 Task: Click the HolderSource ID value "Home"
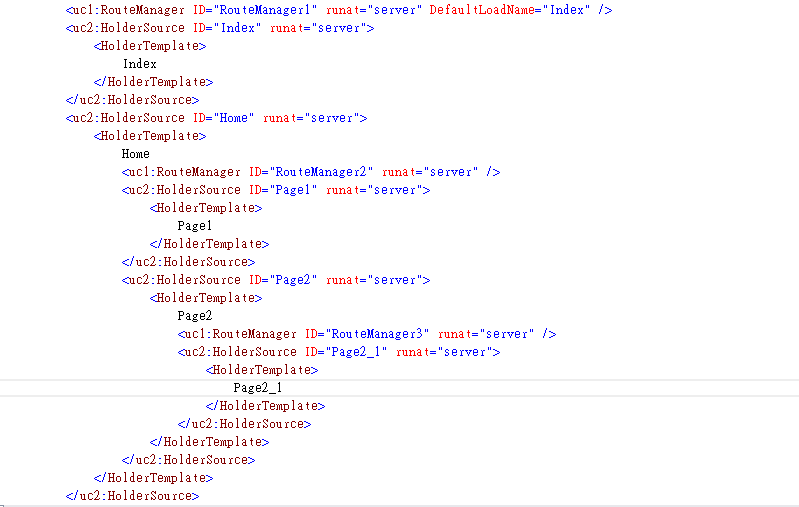[233, 118]
